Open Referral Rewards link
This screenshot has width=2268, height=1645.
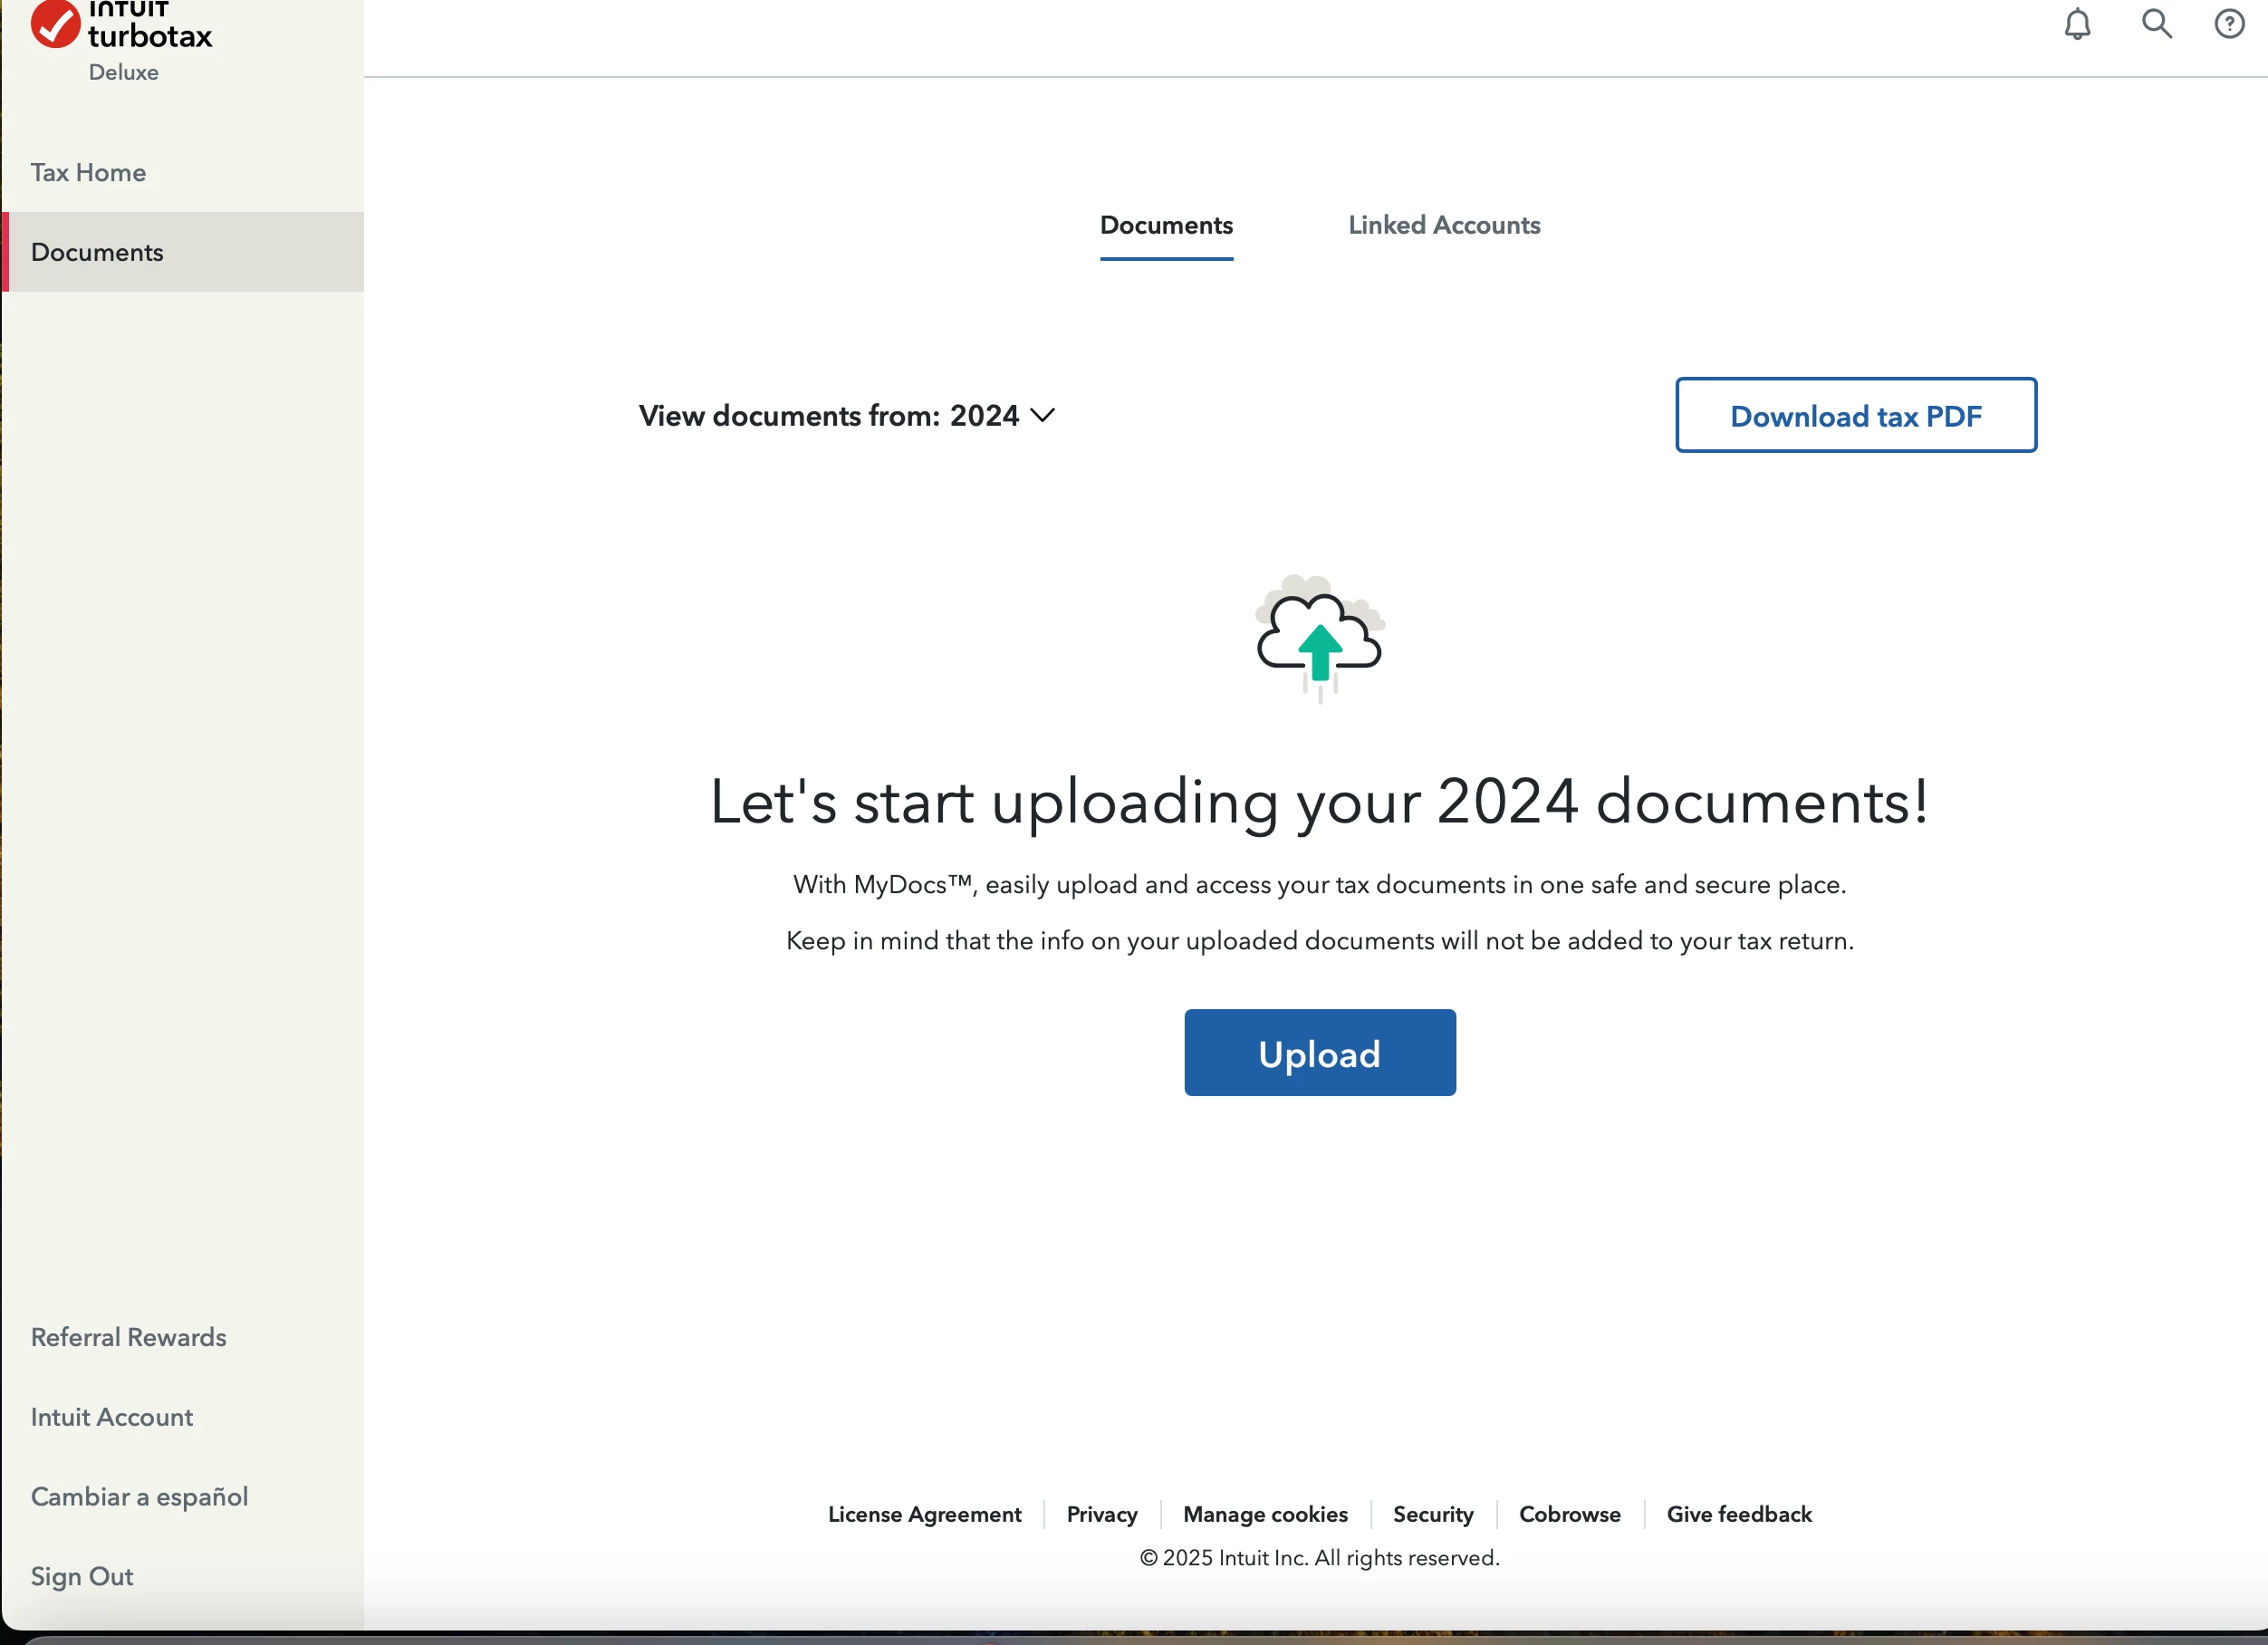128,1337
